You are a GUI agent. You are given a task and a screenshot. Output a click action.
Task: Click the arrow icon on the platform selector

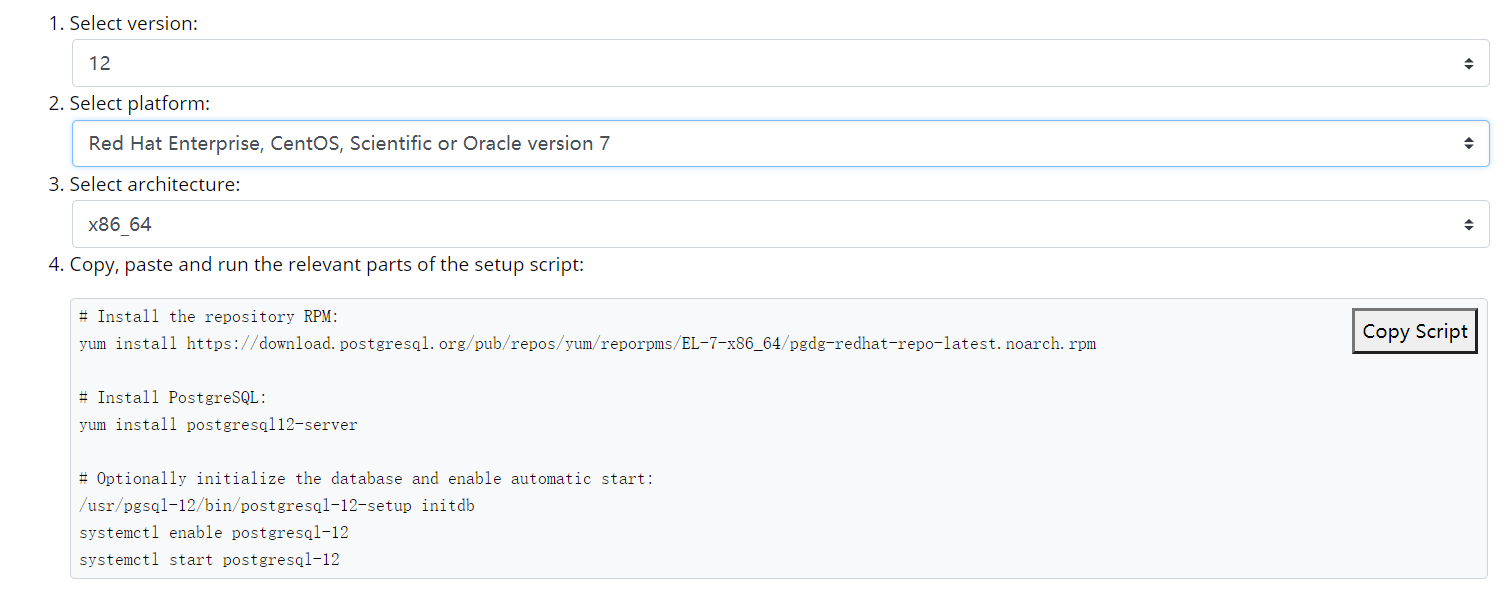[x=1468, y=143]
